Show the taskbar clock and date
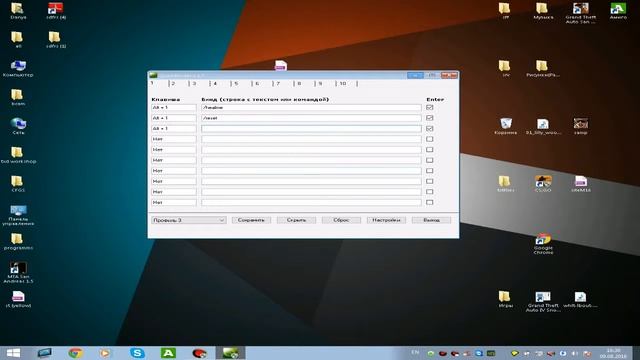Viewport: 640px width, 360px height. (613, 353)
